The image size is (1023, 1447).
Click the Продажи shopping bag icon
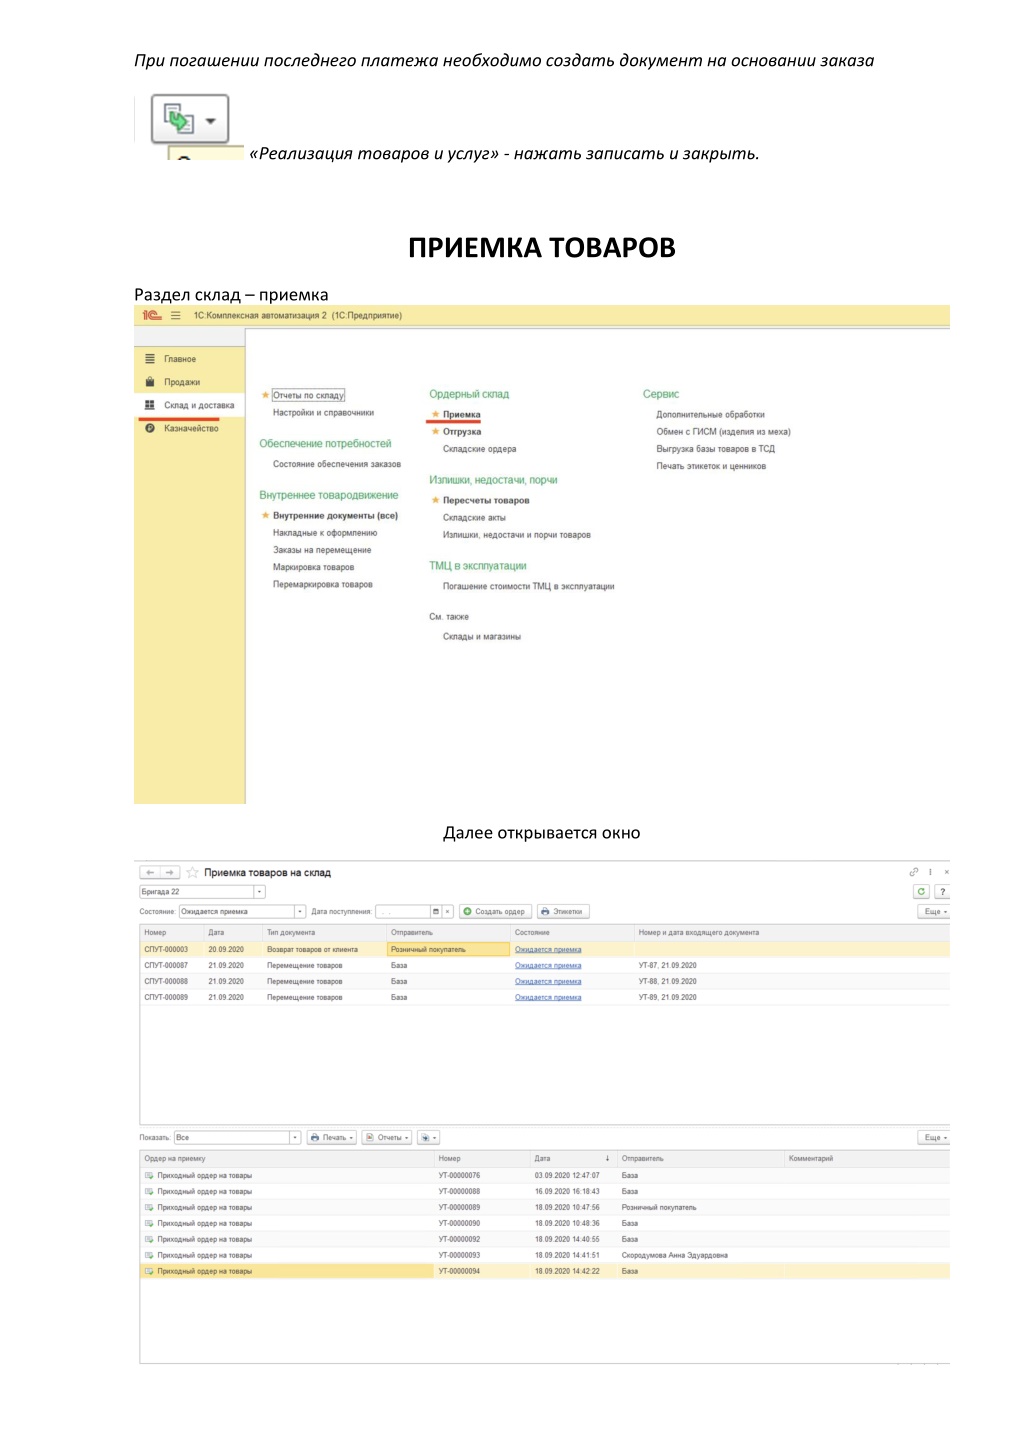[x=150, y=382]
